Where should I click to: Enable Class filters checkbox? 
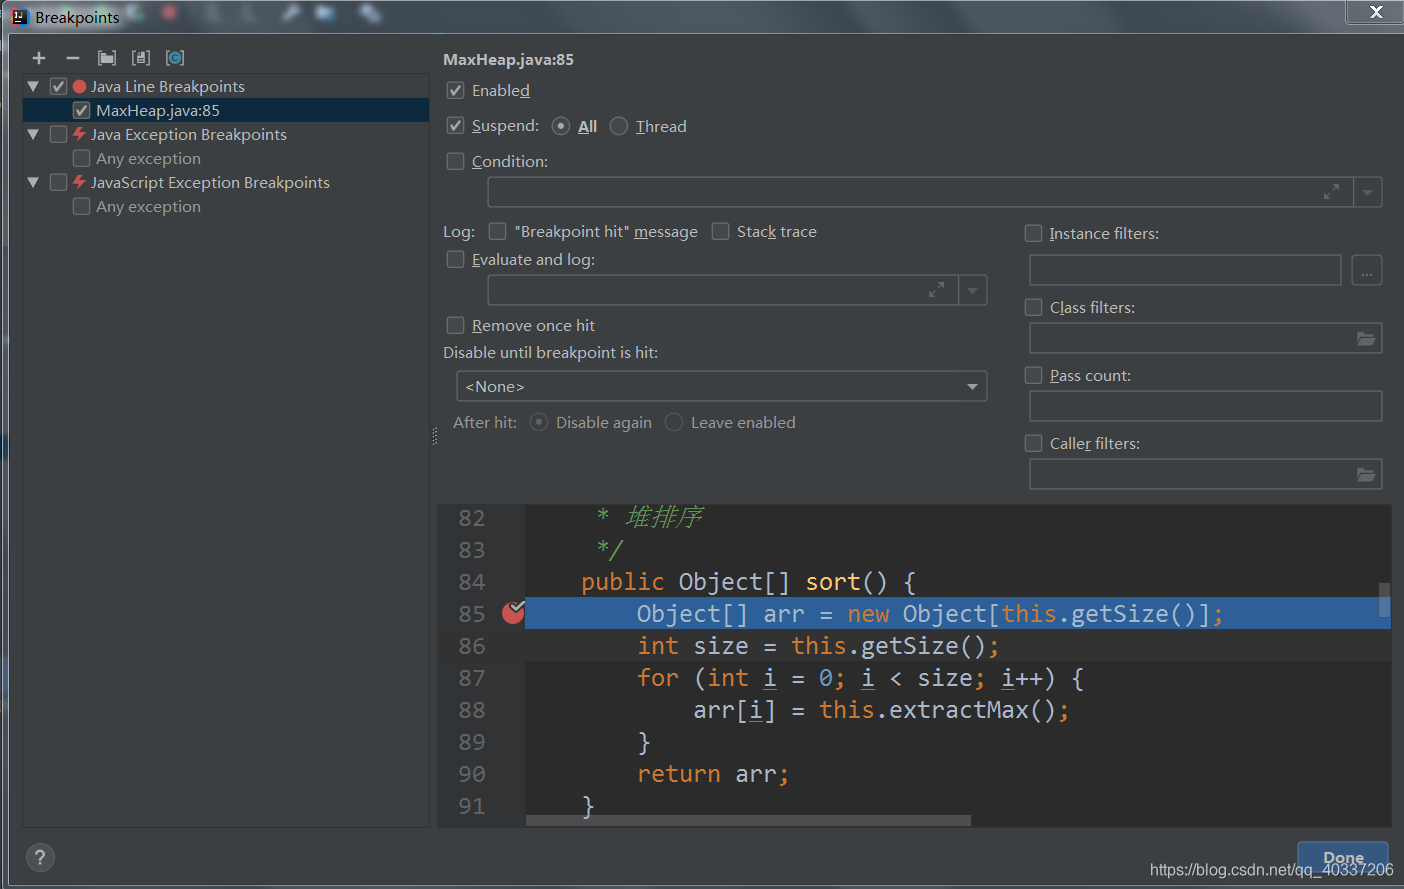point(1034,307)
